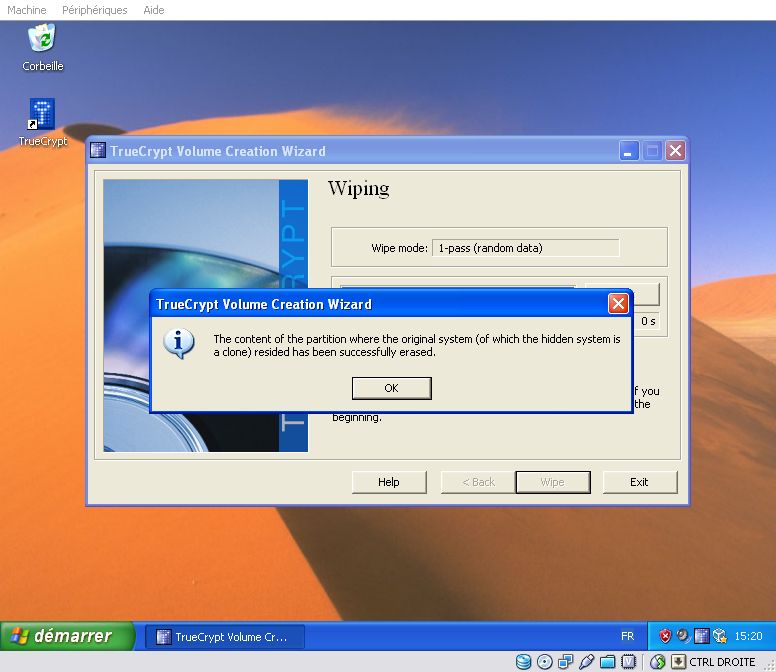Click the keyboard capture arrow icon
The height and width of the screenshot is (672, 776).
tap(678, 662)
